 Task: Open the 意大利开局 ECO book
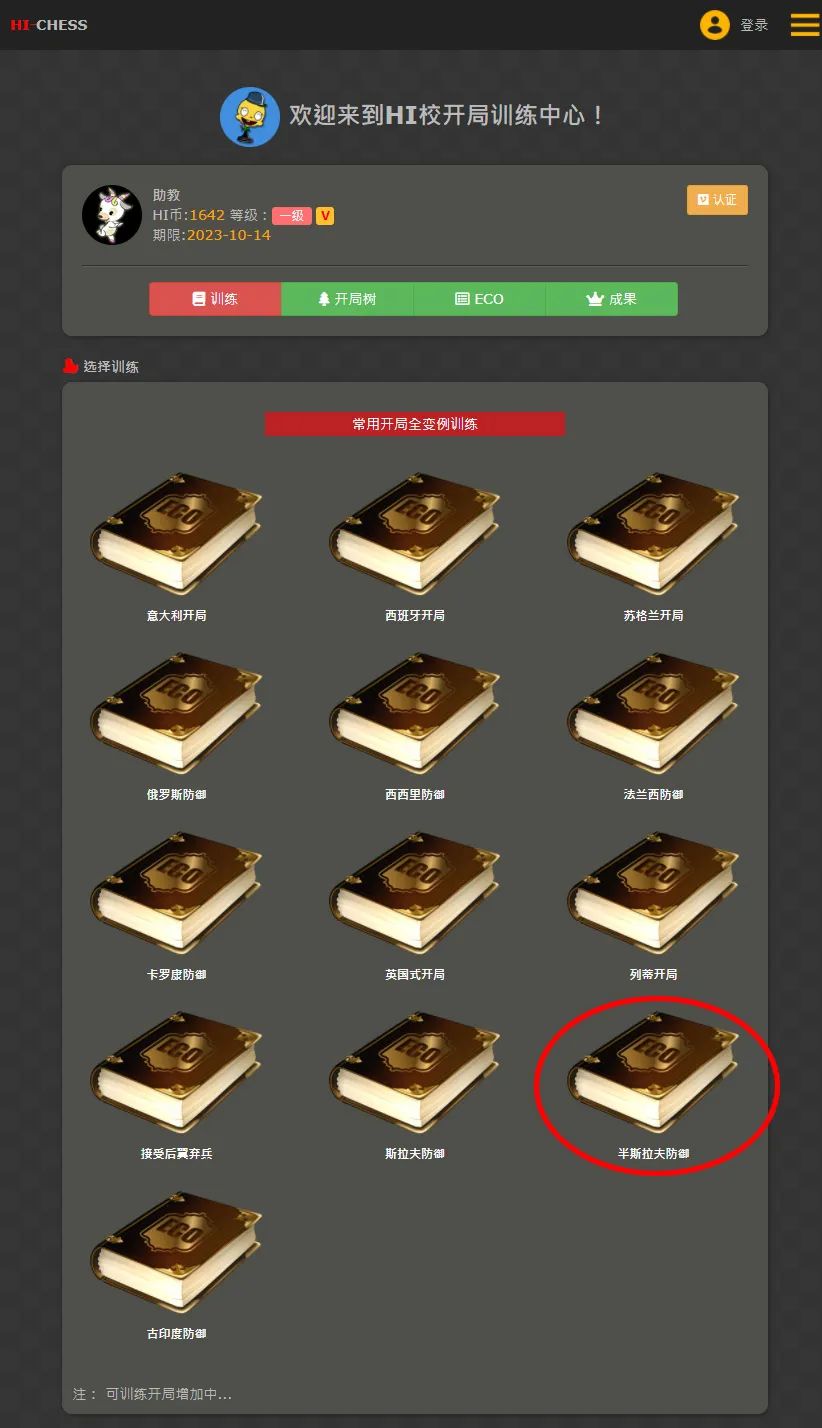(x=176, y=533)
